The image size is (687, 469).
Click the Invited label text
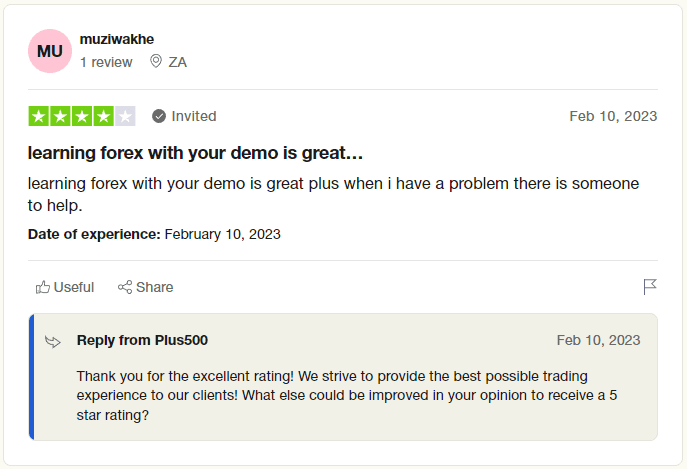tap(194, 116)
